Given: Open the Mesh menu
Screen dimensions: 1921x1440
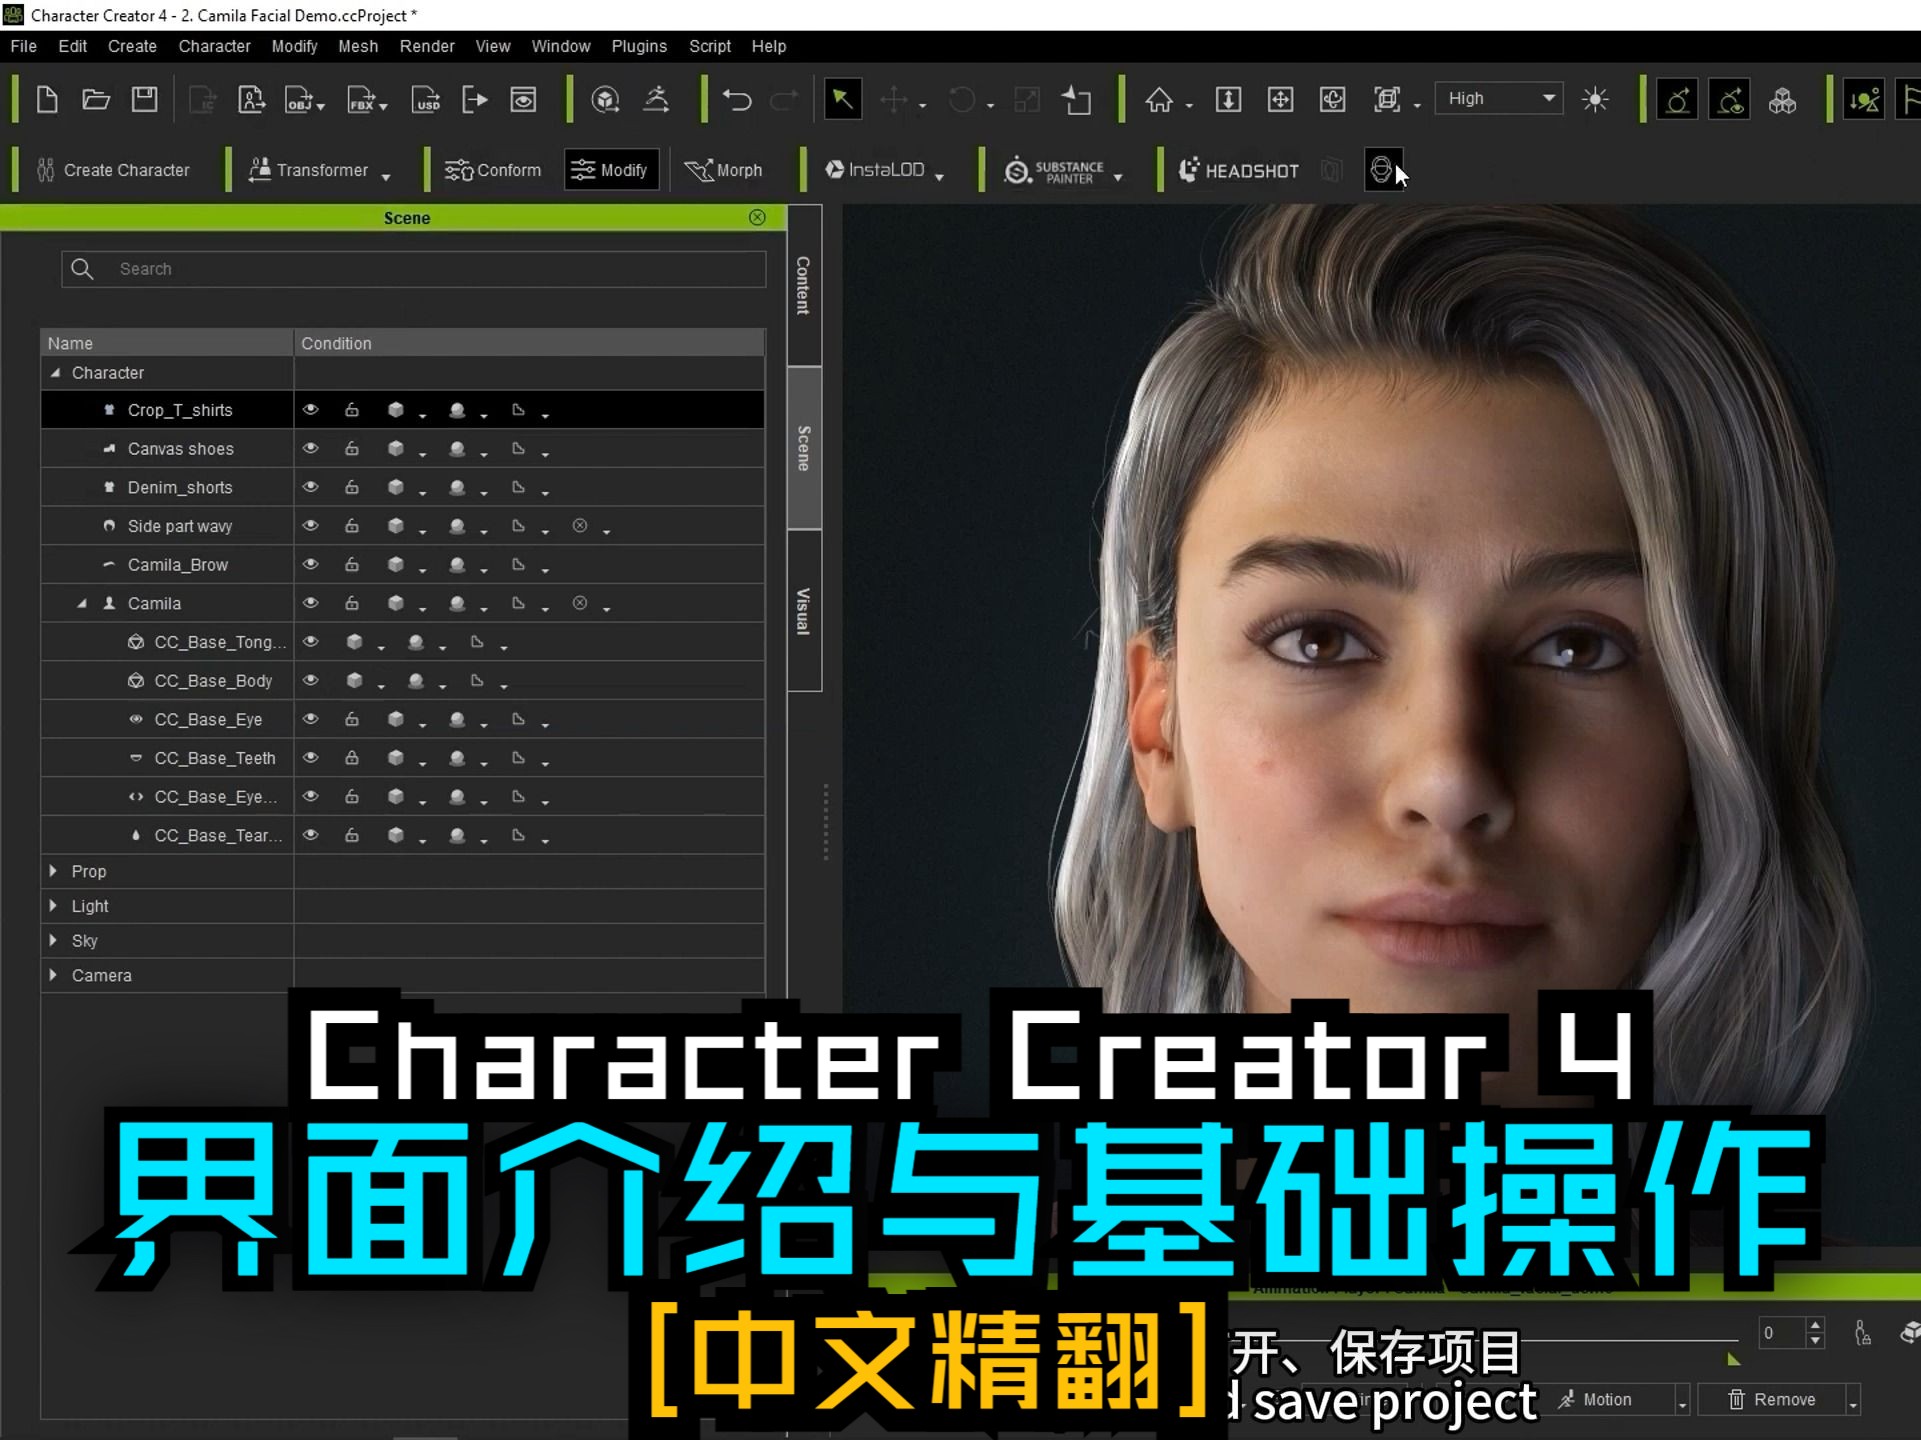Looking at the screenshot, I should 358,46.
